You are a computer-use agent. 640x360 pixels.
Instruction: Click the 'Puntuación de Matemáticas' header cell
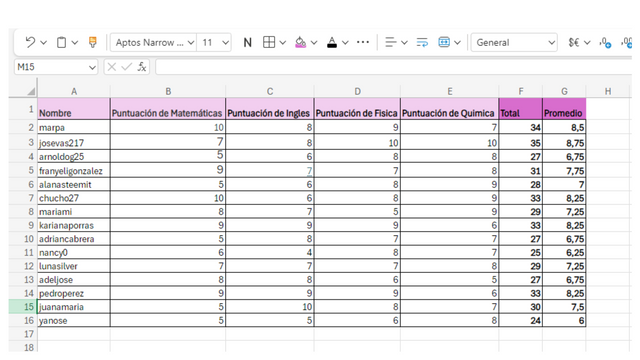[168, 109]
